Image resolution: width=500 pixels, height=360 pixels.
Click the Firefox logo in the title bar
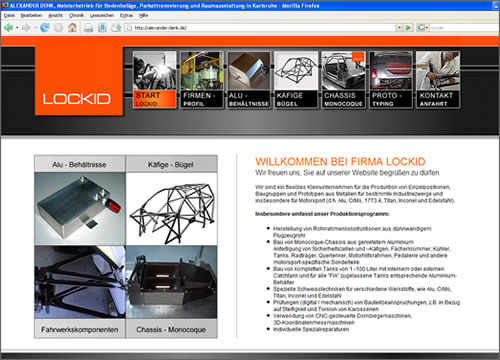pos(5,5)
